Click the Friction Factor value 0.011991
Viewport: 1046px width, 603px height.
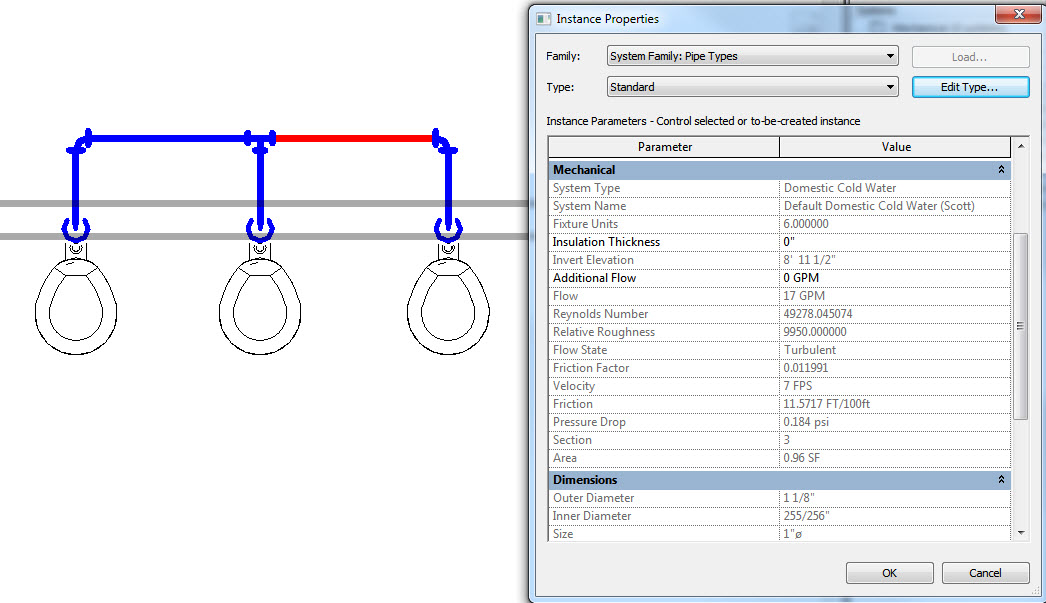click(895, 368)
